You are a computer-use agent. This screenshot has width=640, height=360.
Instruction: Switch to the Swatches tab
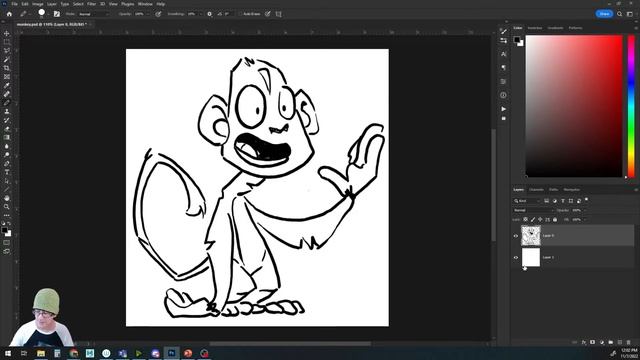click(535, 28)
